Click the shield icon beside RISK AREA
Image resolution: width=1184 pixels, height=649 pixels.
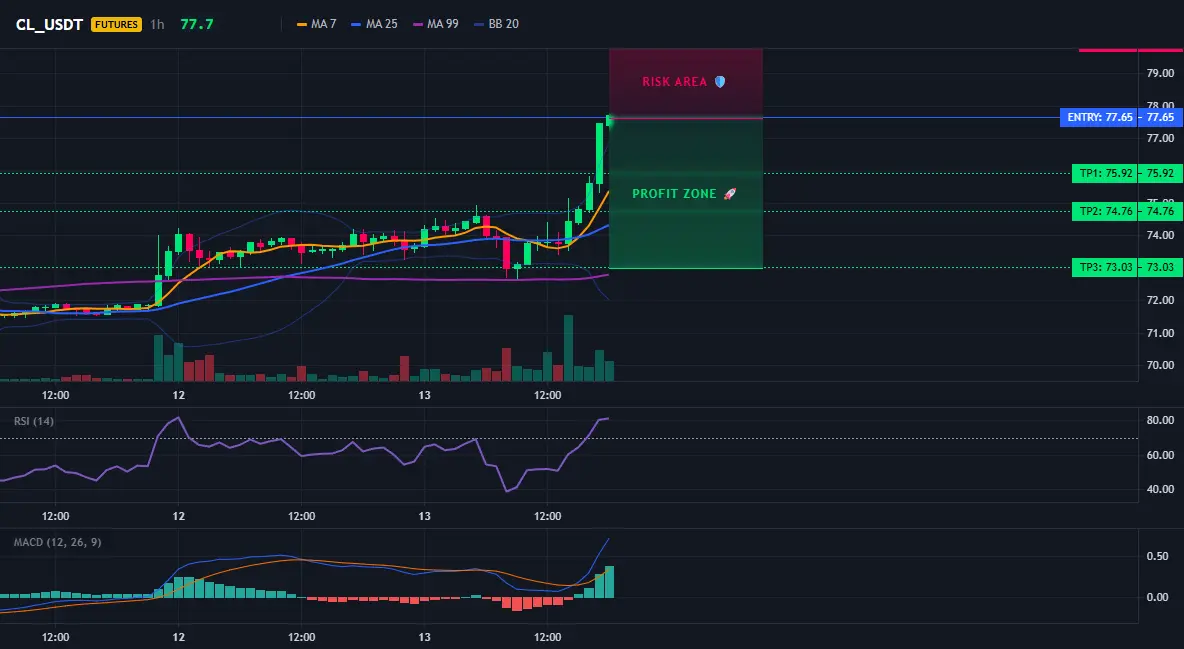tap(720, 82)
